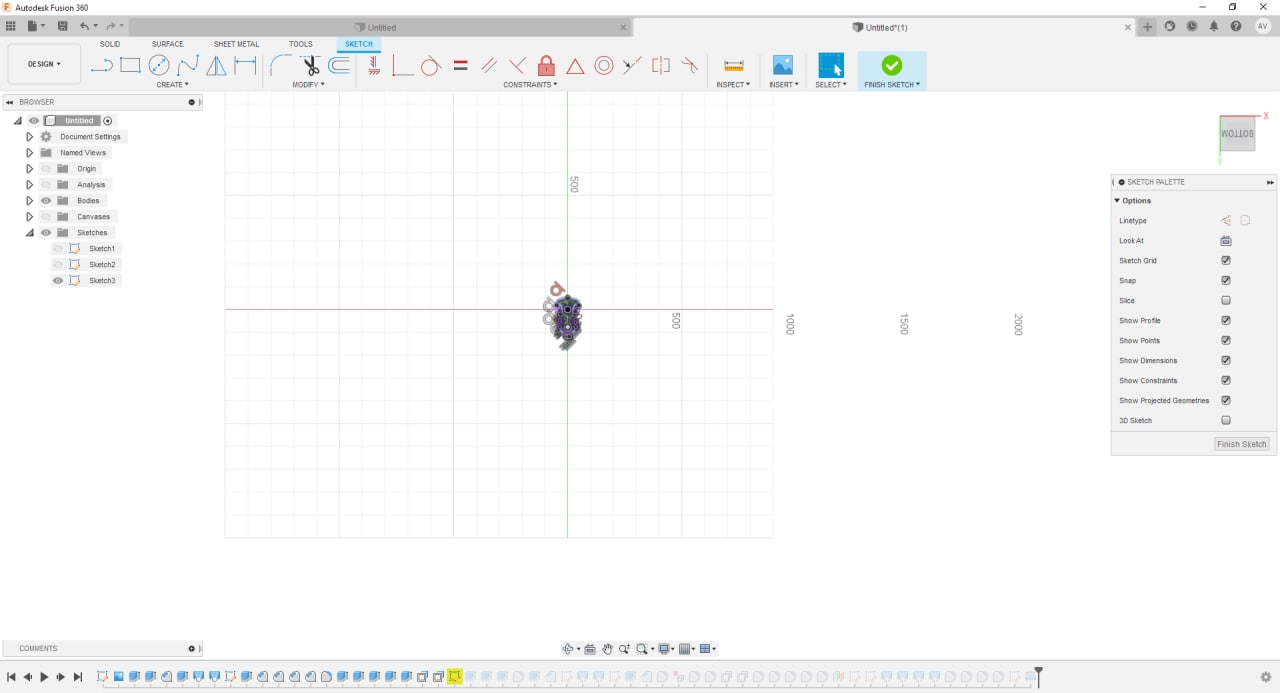Play the timeline forward
The height and width of the screenshot is (693, 1280).
[x=44, y=677]
